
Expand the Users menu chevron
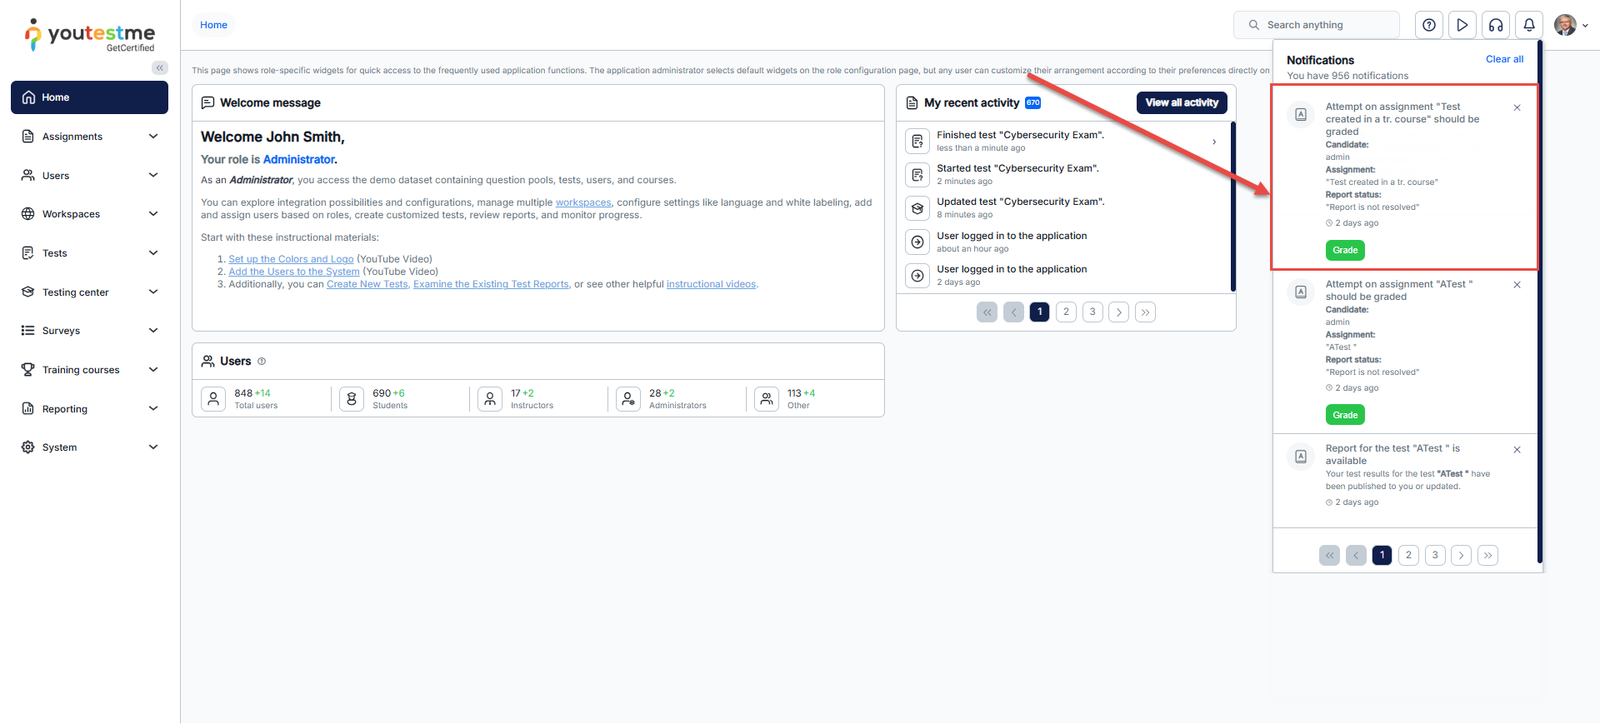(153, 176)
